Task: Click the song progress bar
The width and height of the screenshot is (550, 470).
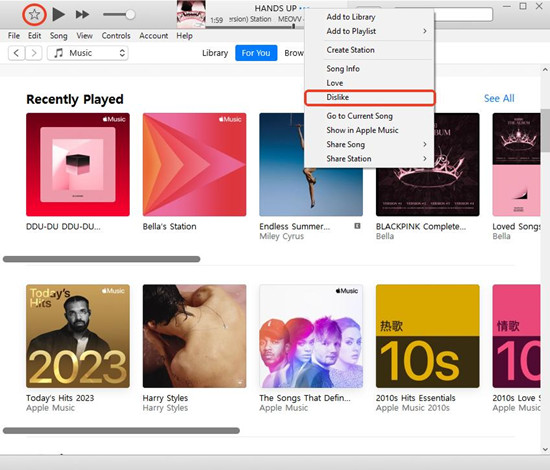Action: pyautogui.click(x=255, y=27)
